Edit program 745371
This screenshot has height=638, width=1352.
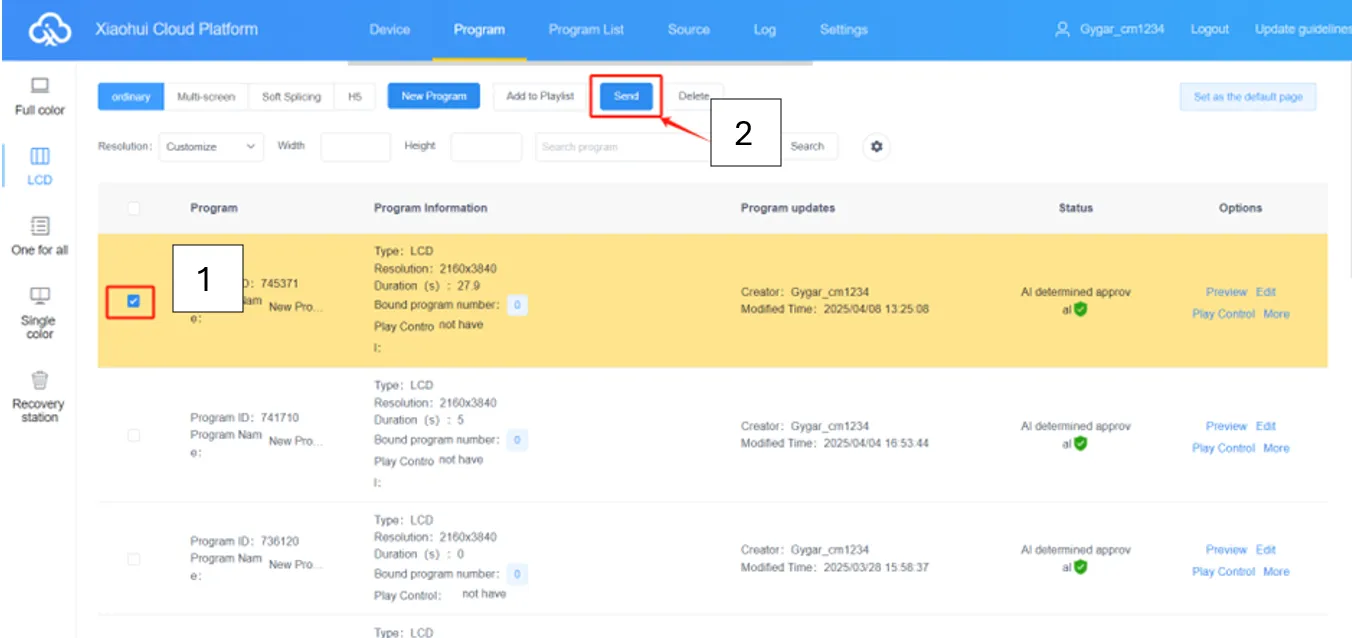1266,292
